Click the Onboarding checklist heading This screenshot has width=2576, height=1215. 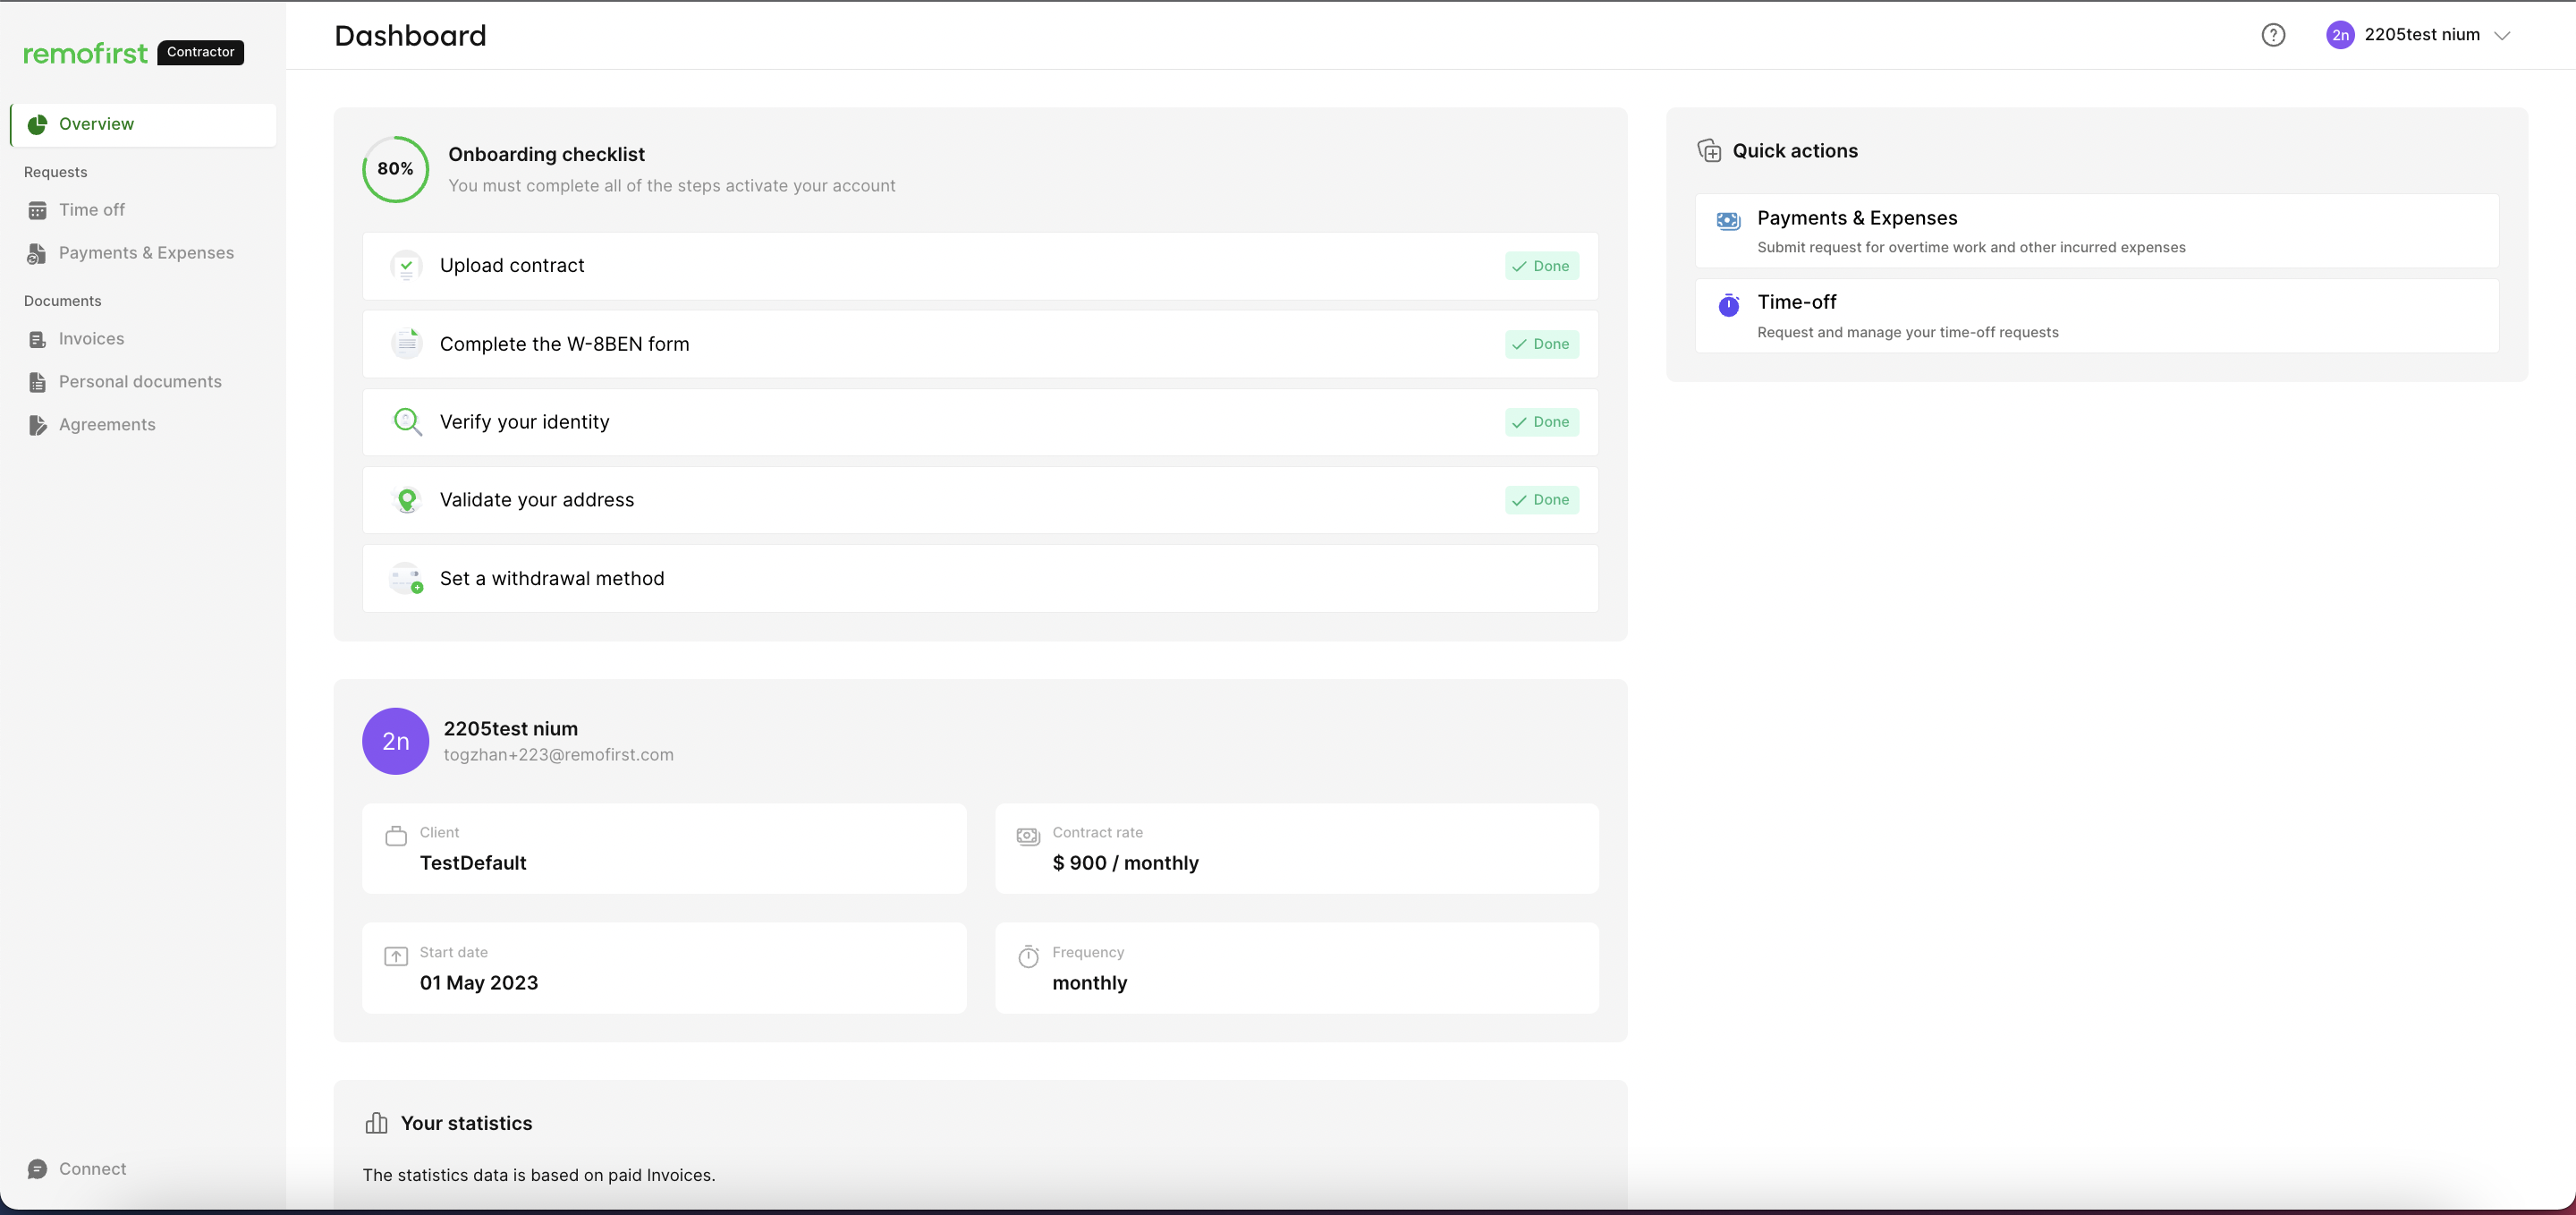pos(546,154)
